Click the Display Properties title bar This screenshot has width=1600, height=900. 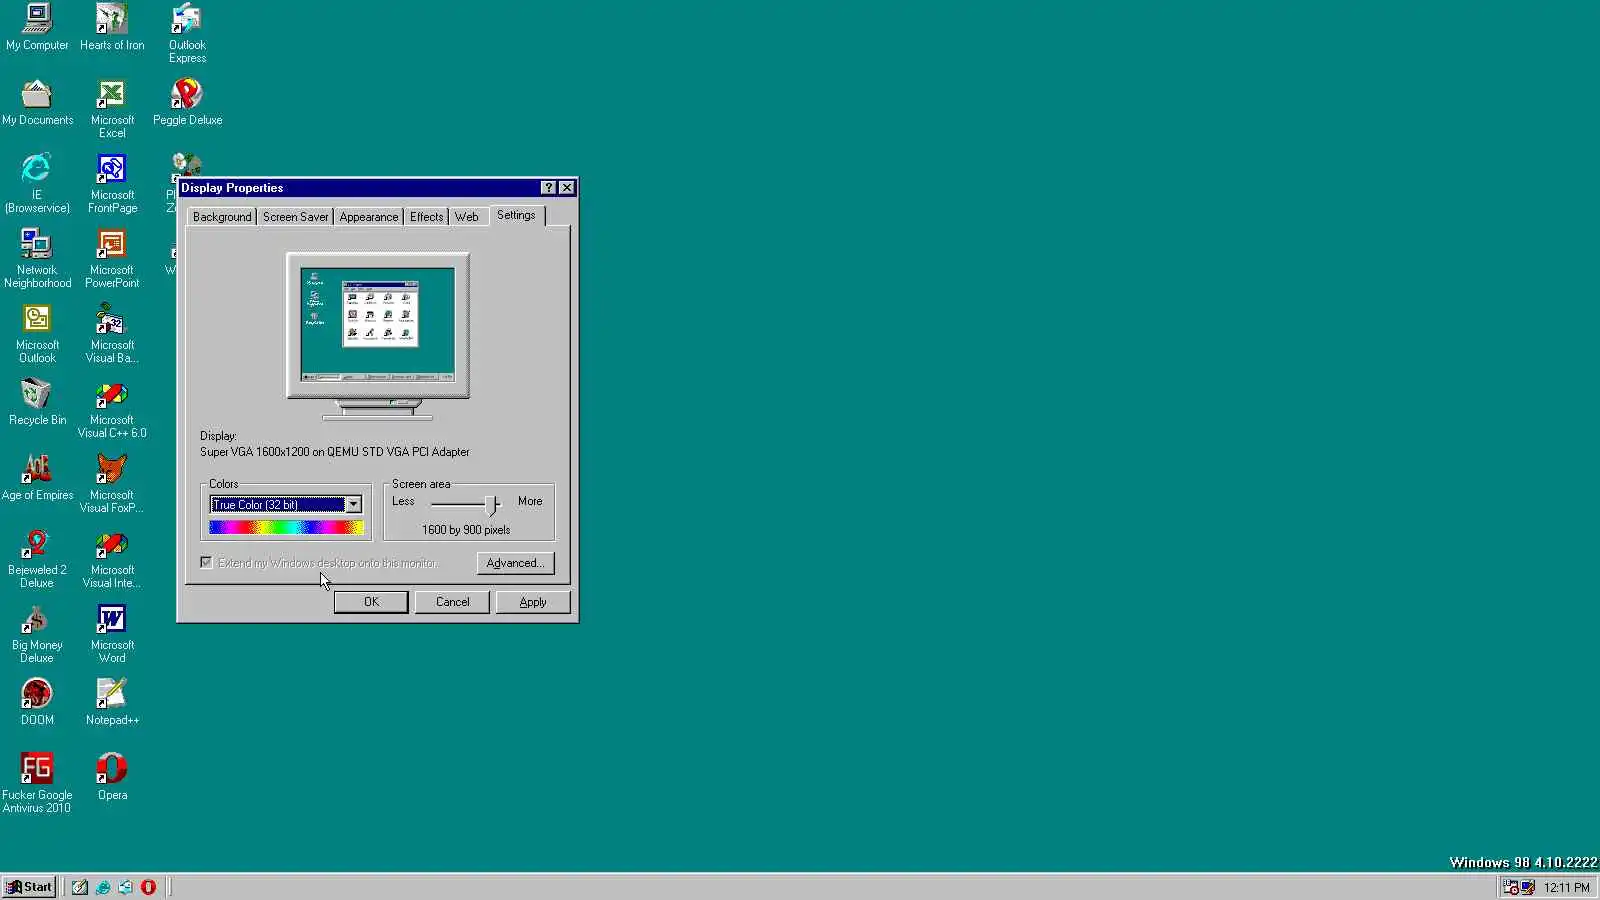tap(377, 188)
